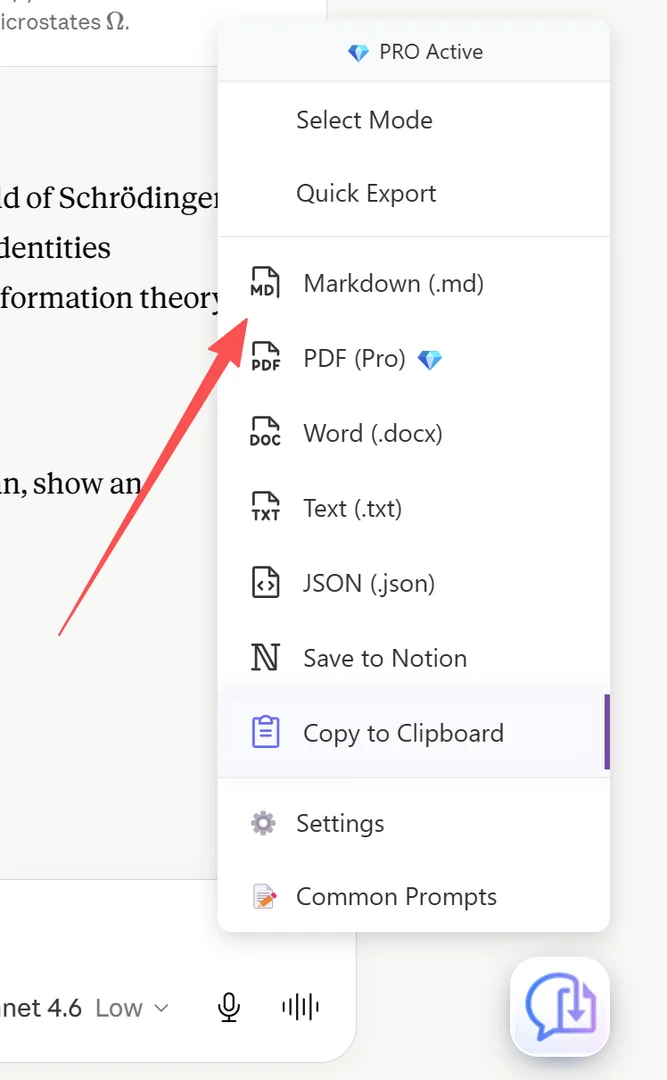Image resolution: width=667 pixels, height=1080 pixels.
Task: Export as JSON (.json)
Action: 413,583
